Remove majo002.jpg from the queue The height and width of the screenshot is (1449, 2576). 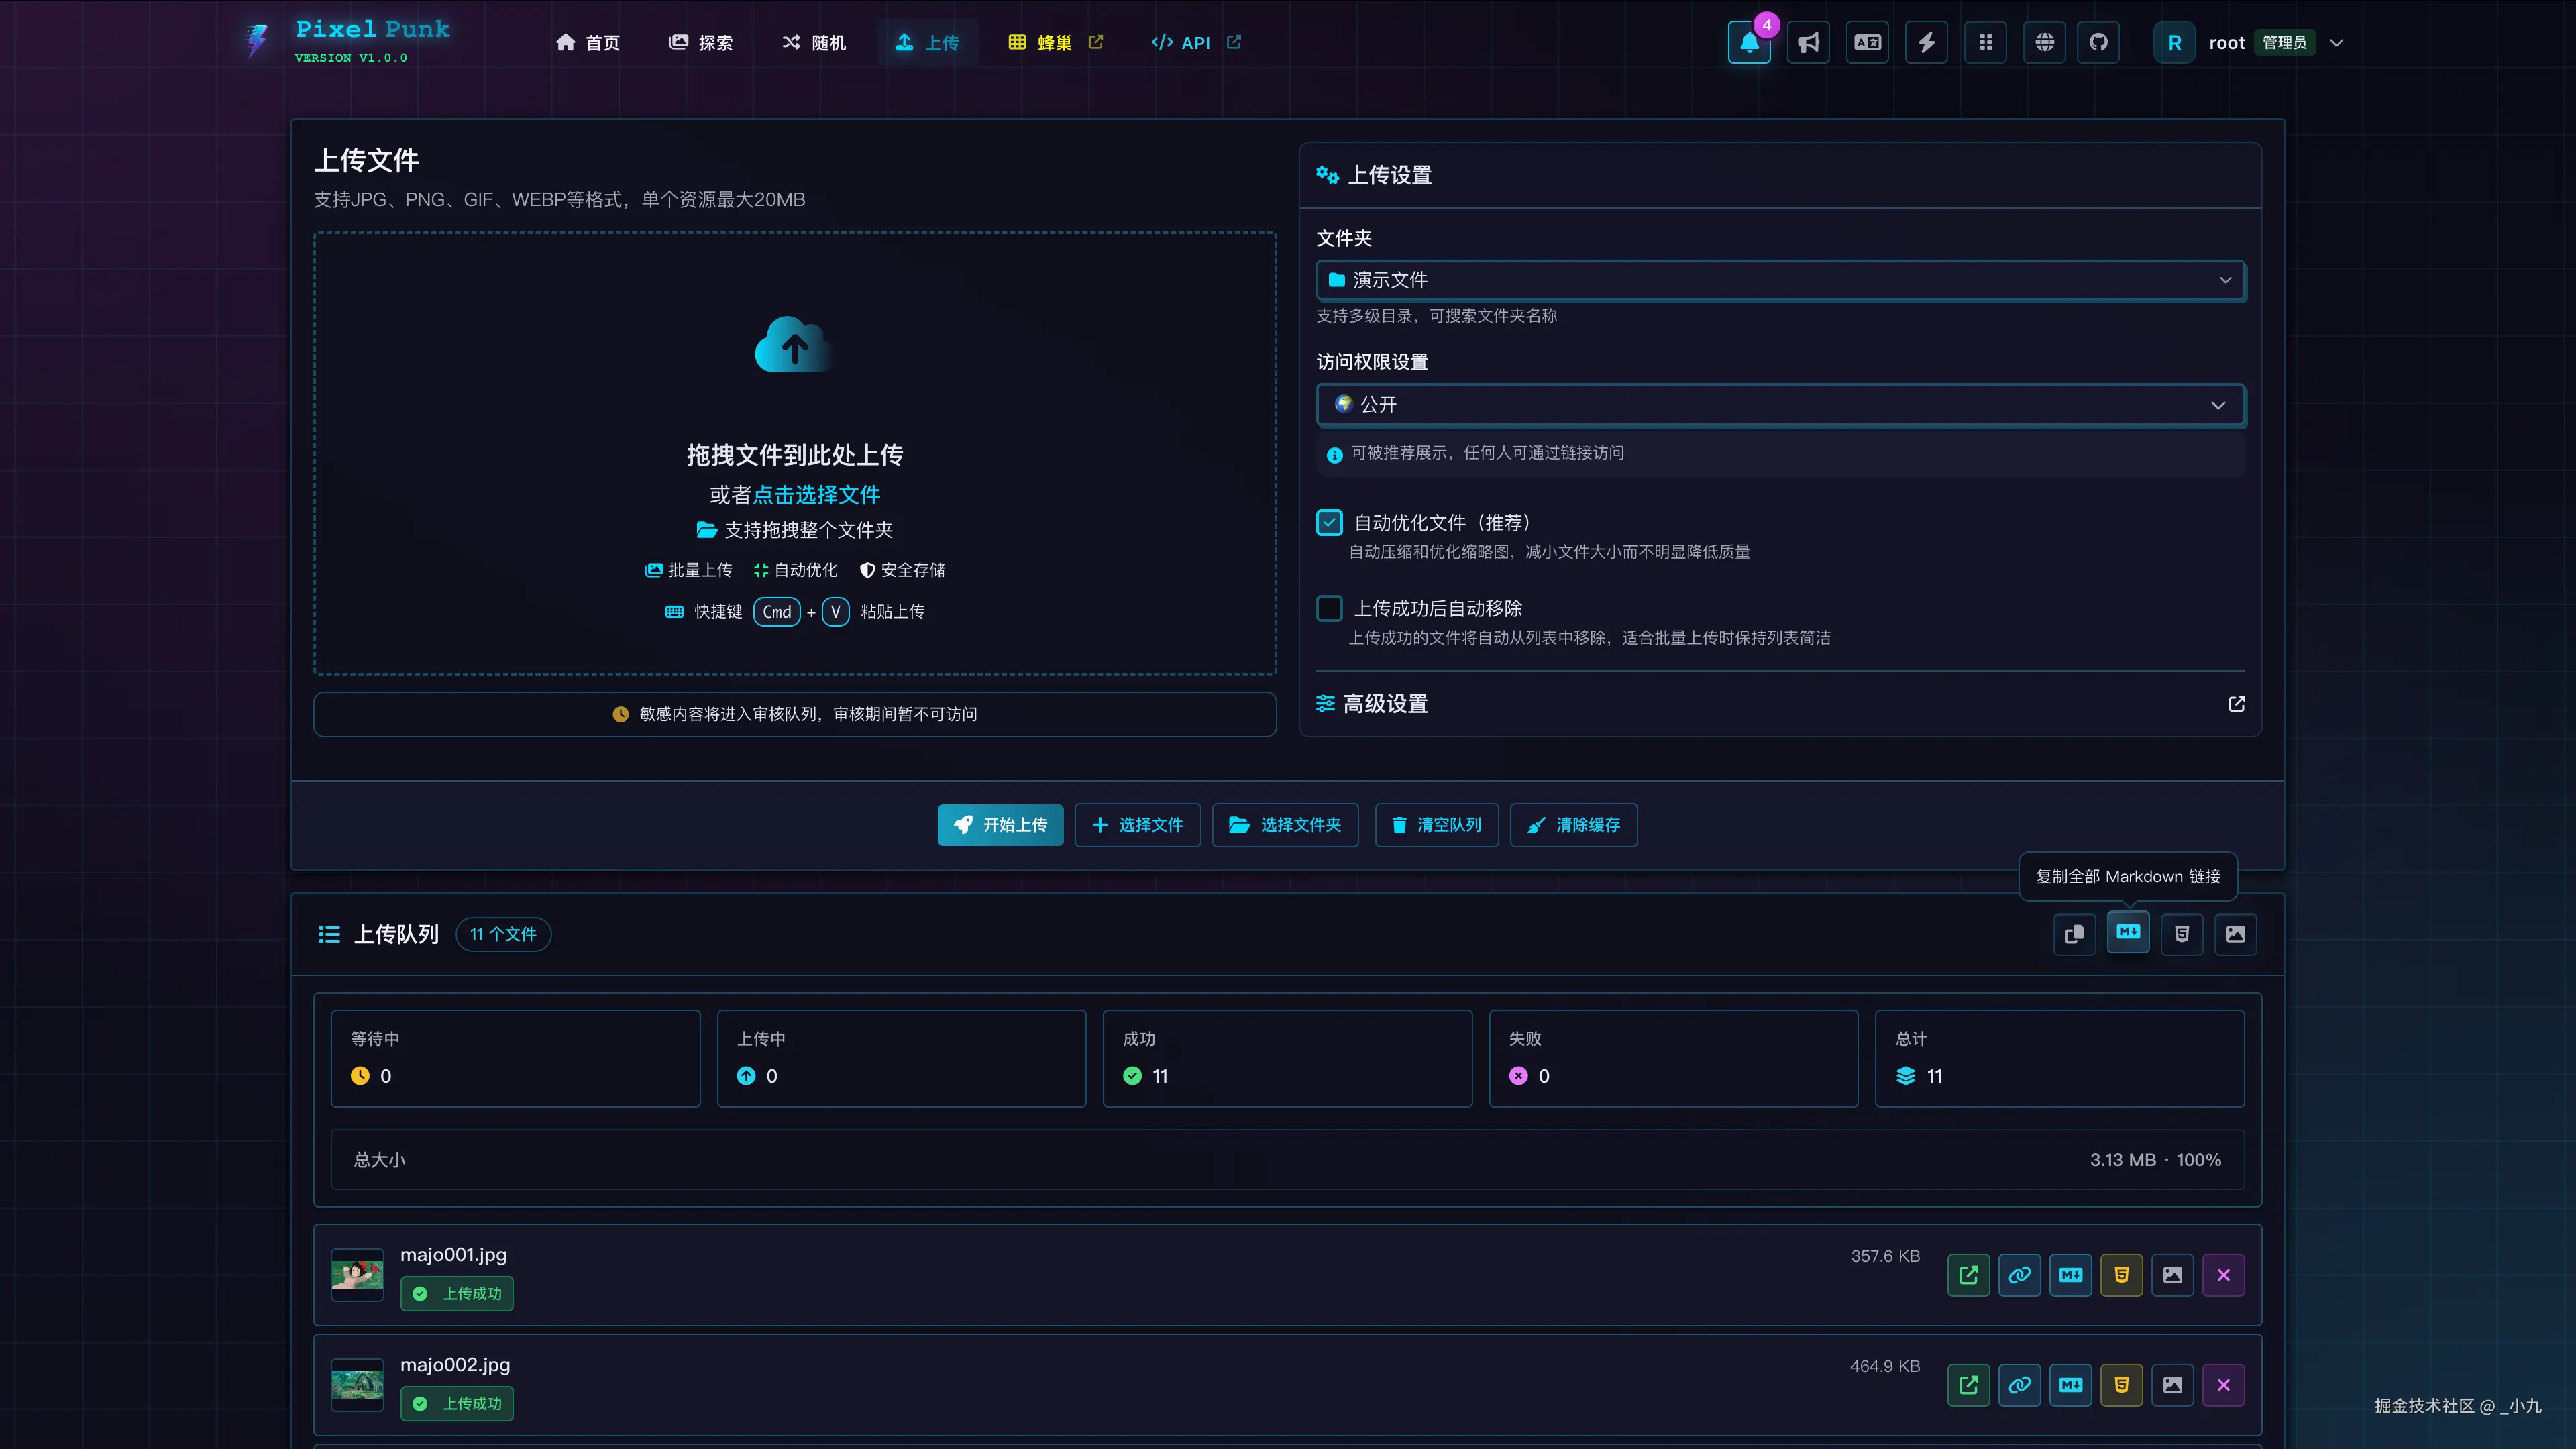pos(2223,1385)
